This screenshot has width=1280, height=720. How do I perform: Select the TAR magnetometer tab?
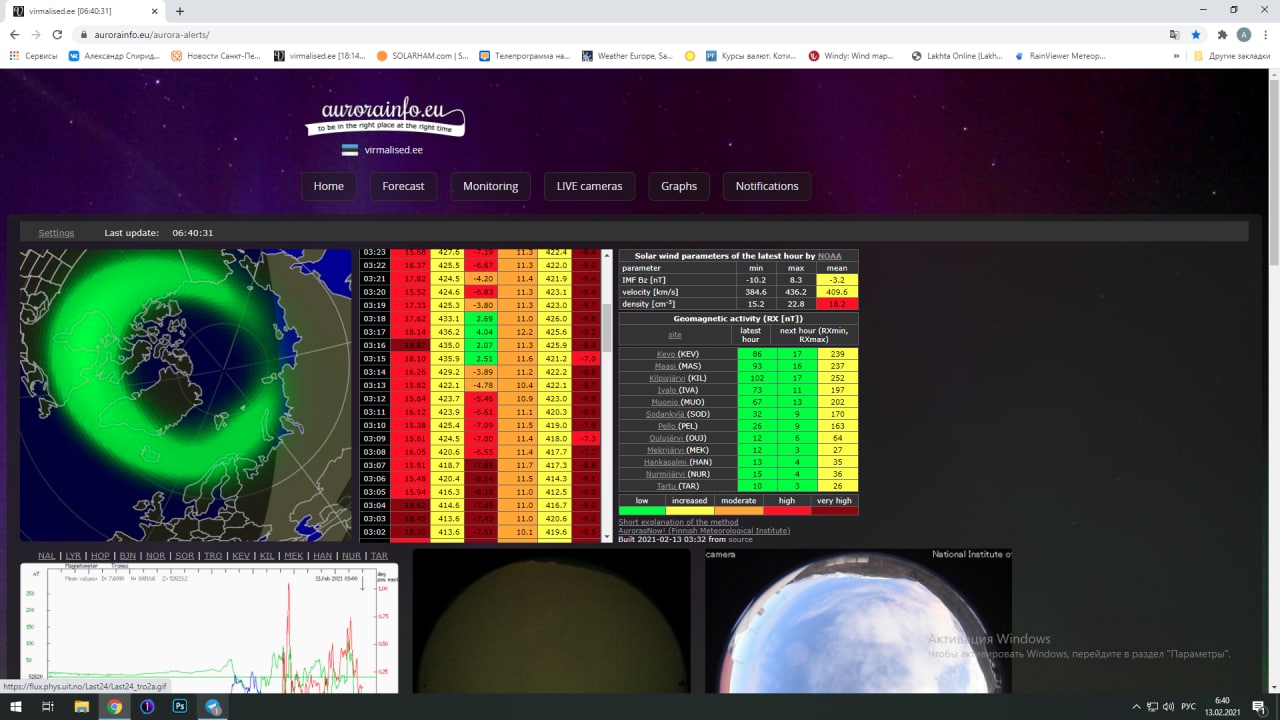pos(378,556)
